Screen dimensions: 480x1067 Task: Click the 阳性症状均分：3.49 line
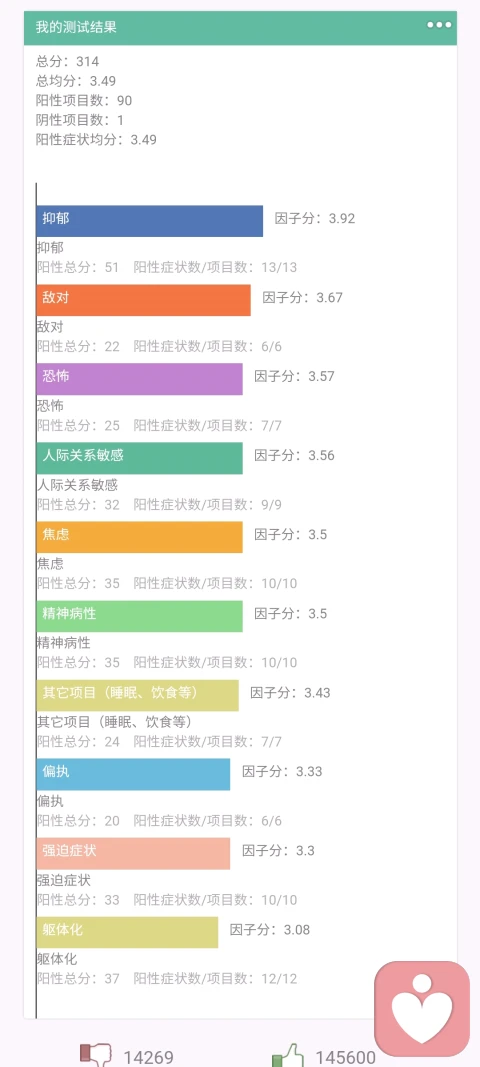[x=96, y=139]
